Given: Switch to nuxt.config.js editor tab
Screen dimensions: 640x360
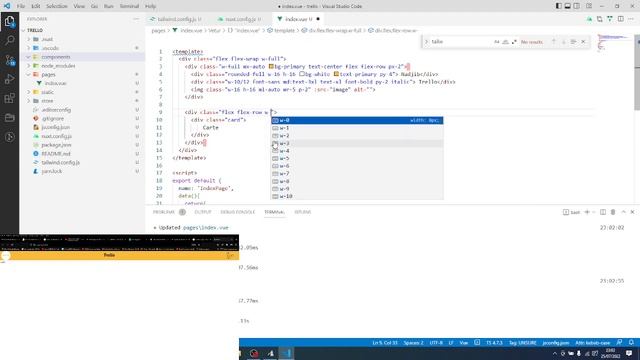Looking at the screenshot, I should pyautogui.click(x=240, y=19).
